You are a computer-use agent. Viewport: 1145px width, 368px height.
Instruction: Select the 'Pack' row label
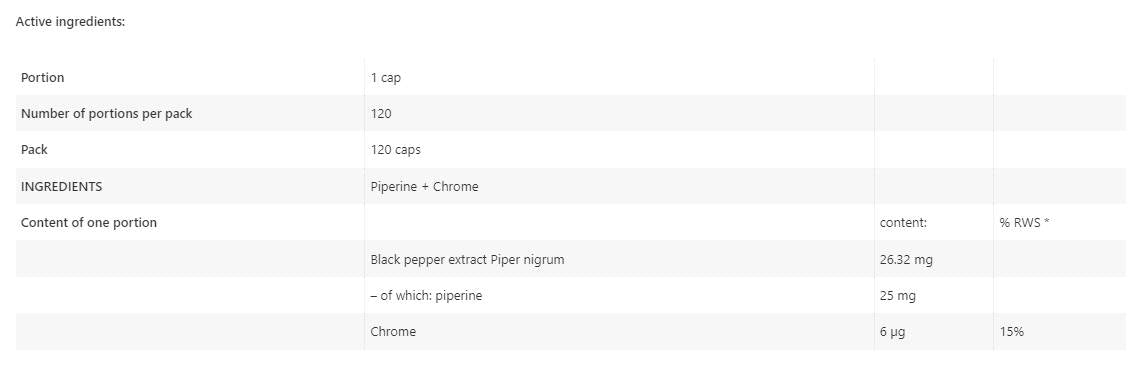(34, 150)
